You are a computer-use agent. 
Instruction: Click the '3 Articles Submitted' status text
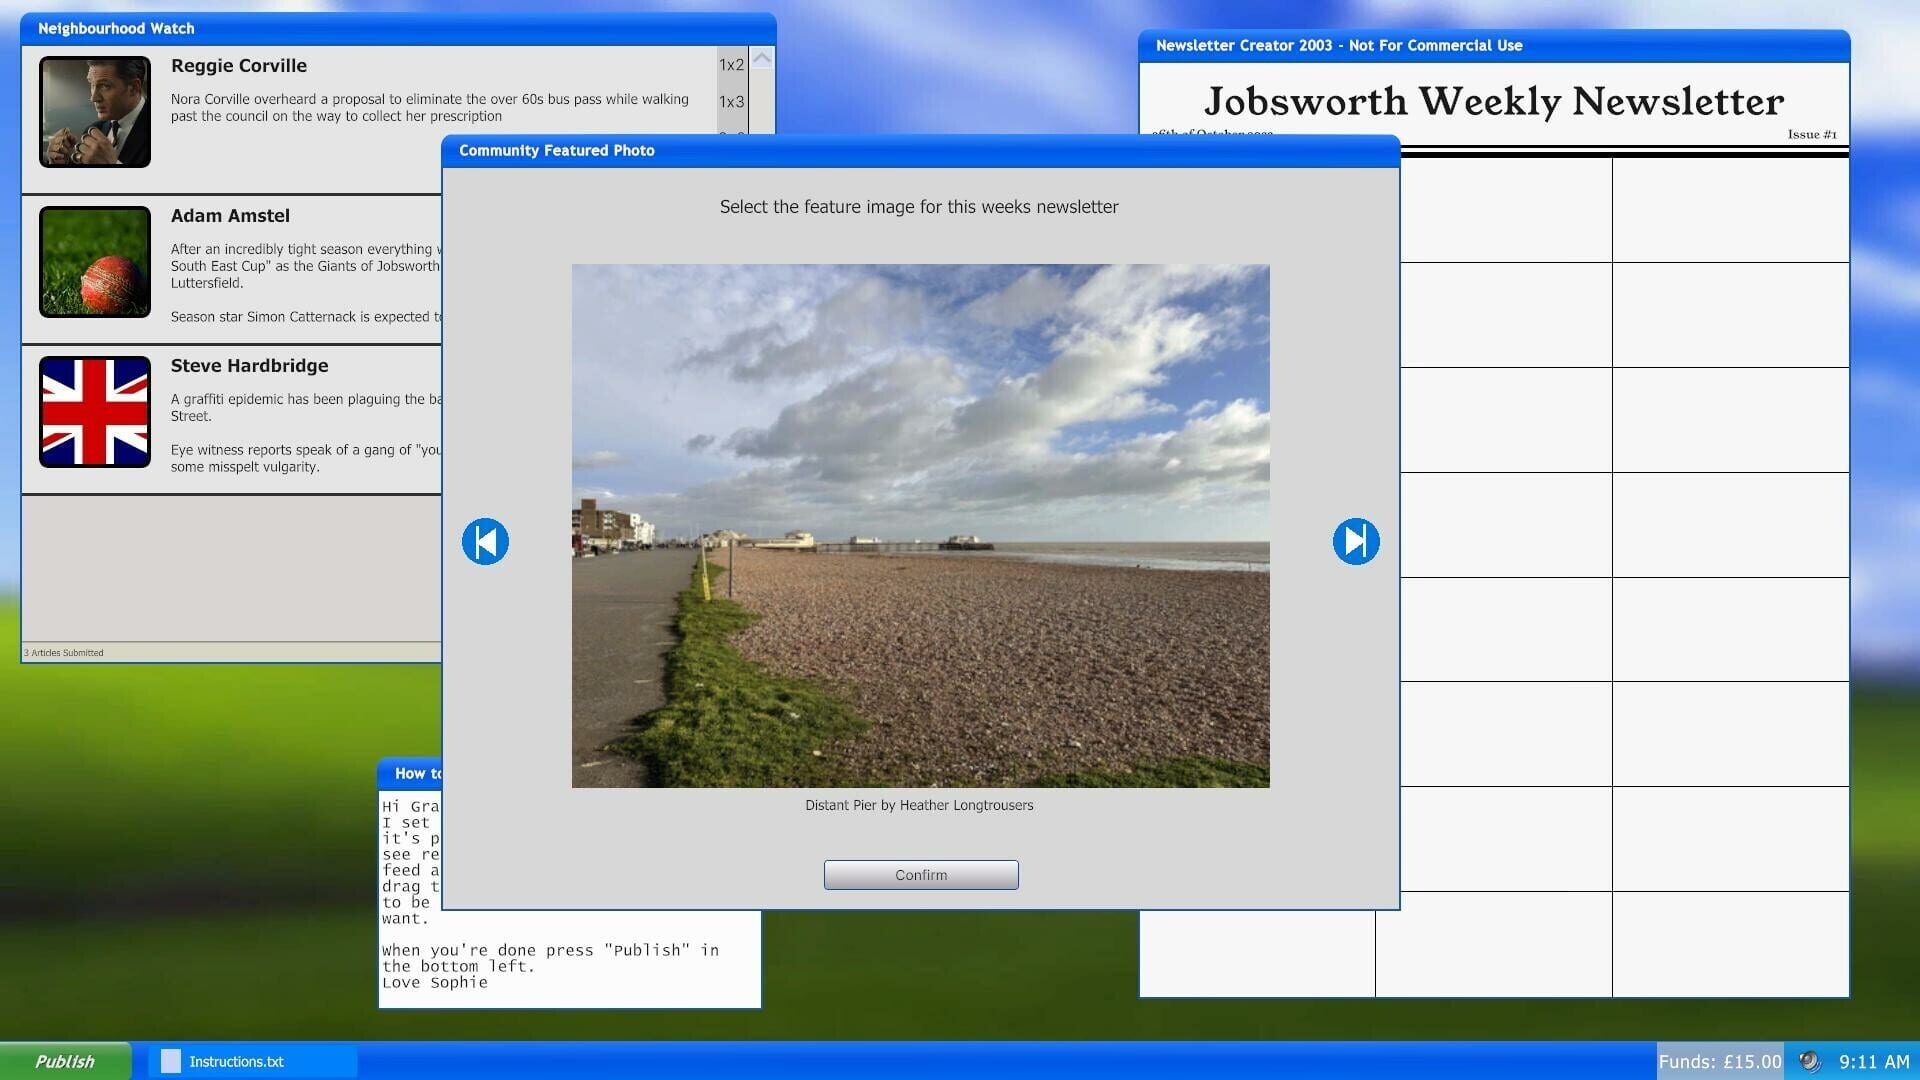(x=64, y=653)
